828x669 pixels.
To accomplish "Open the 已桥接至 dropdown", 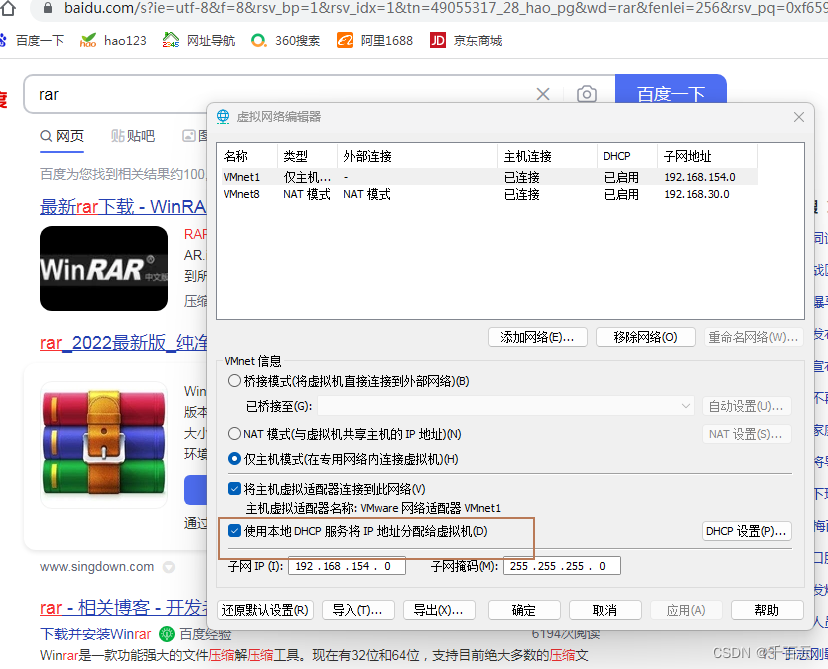I will tap(506, 406).
